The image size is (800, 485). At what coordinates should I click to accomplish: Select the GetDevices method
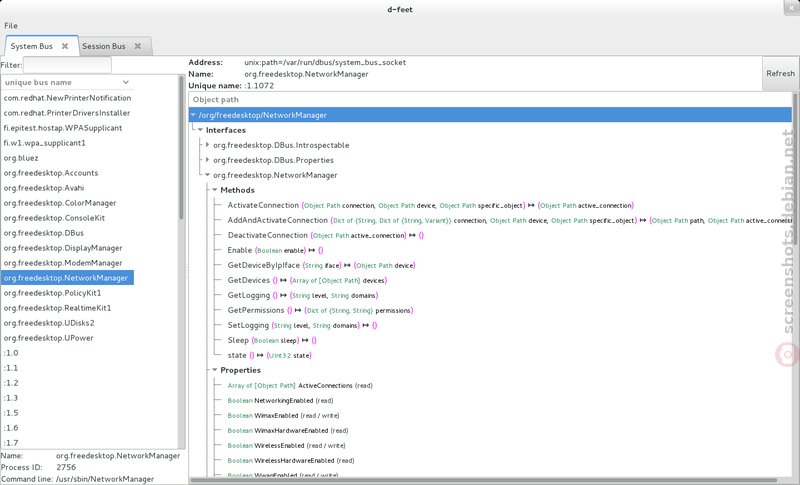[307, 280]
